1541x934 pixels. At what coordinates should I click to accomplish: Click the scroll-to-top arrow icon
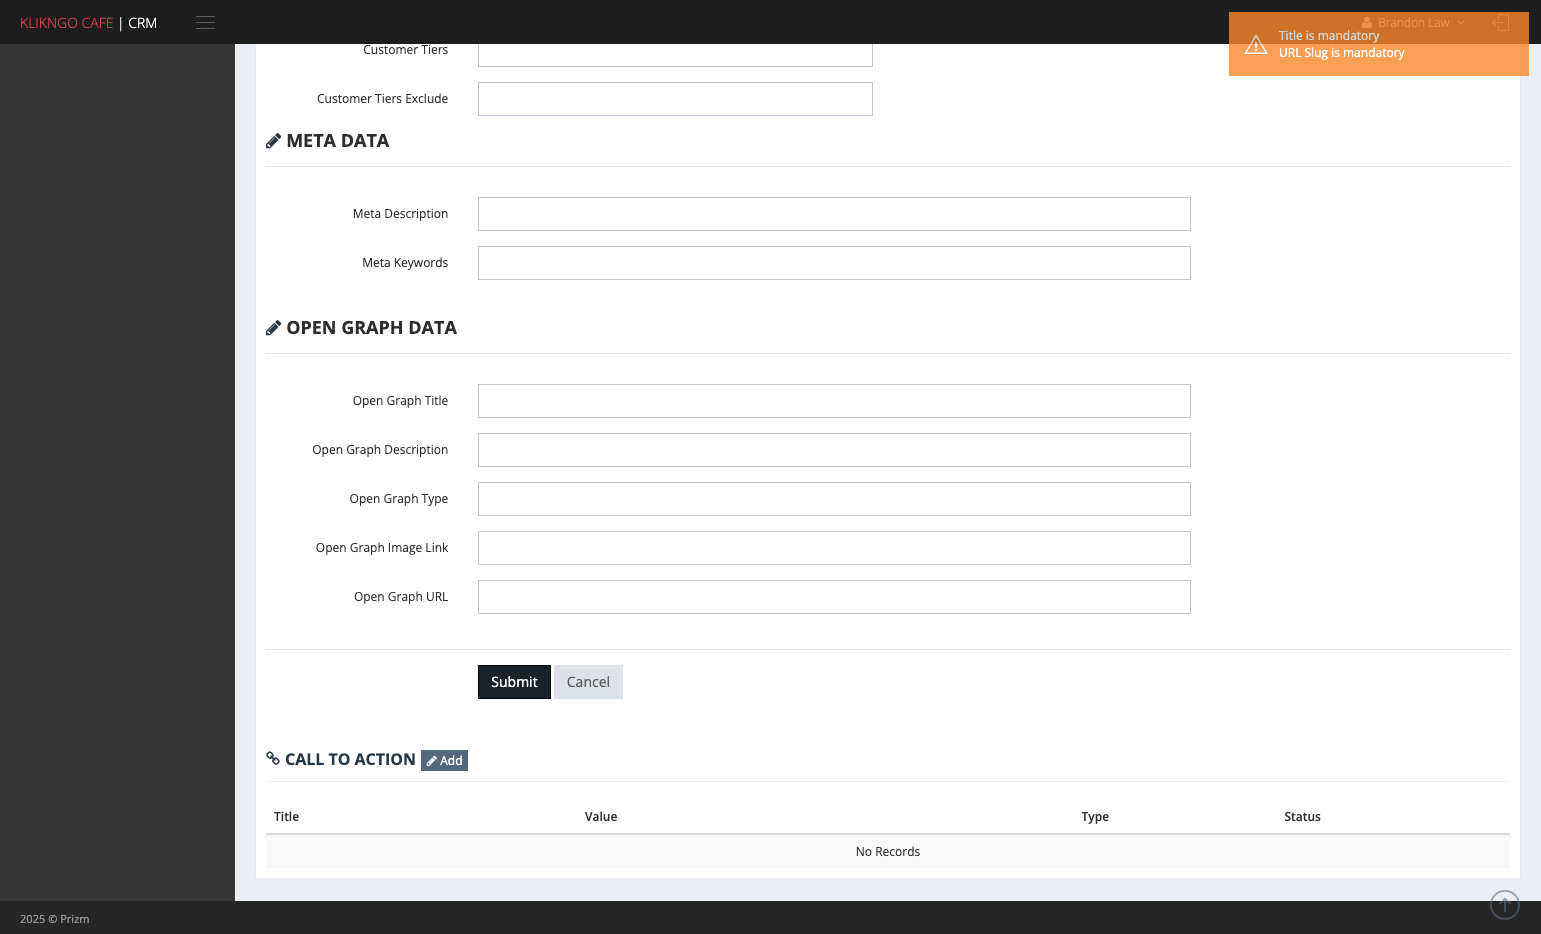pyautogui.click(x=1505, y=905)
